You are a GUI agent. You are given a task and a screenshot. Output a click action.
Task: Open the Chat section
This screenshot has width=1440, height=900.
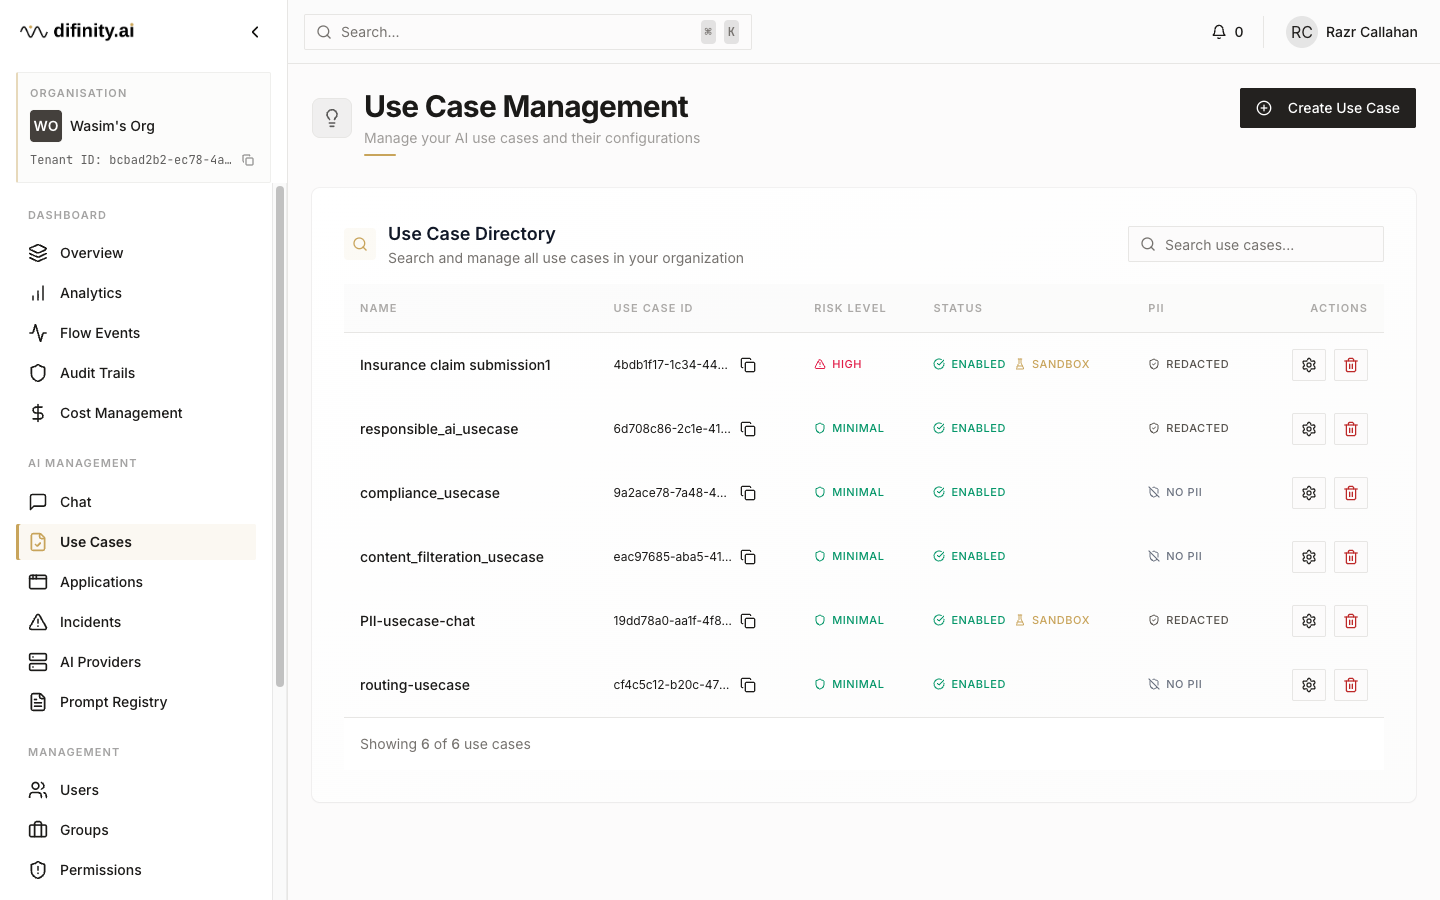click(136, 502)
